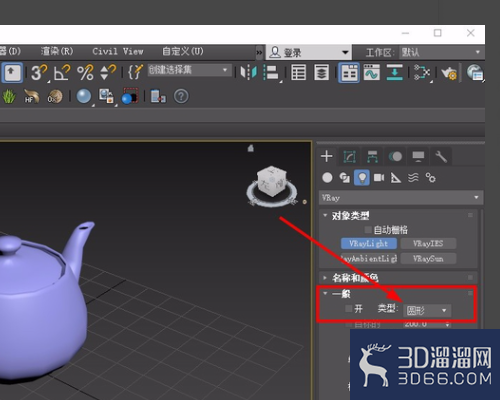The height and width of the screenshot is (400, 500).
Task: Click the VRayIES button
Action: 428,244
